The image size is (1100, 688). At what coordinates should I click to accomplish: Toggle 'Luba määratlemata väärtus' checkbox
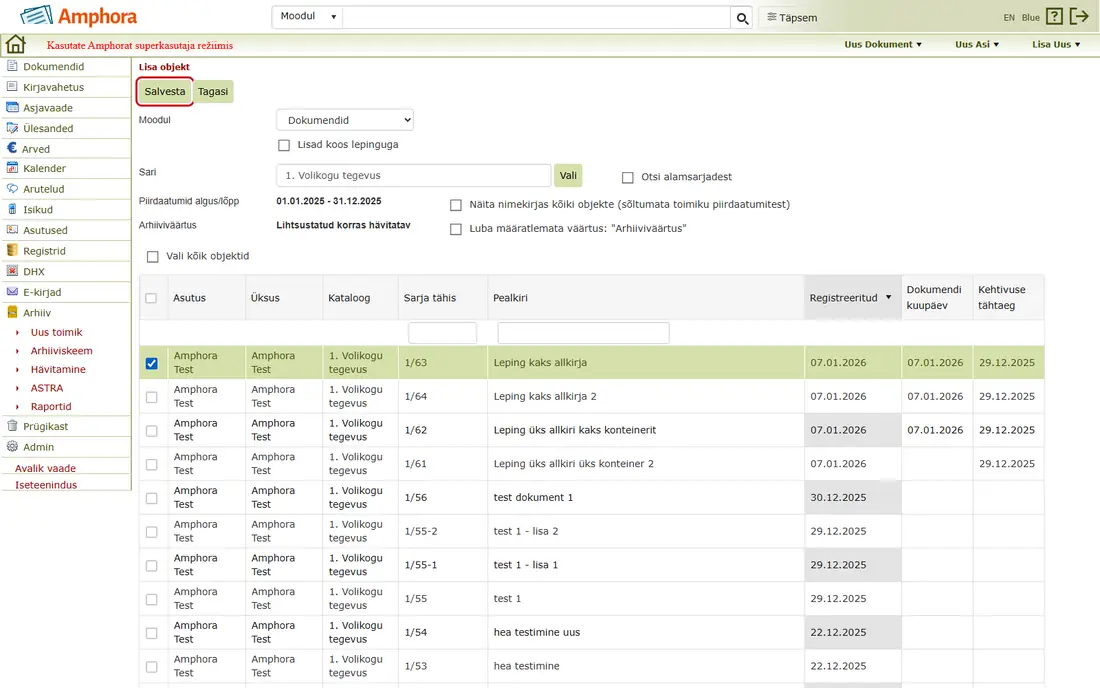click(x=456, y=229)
